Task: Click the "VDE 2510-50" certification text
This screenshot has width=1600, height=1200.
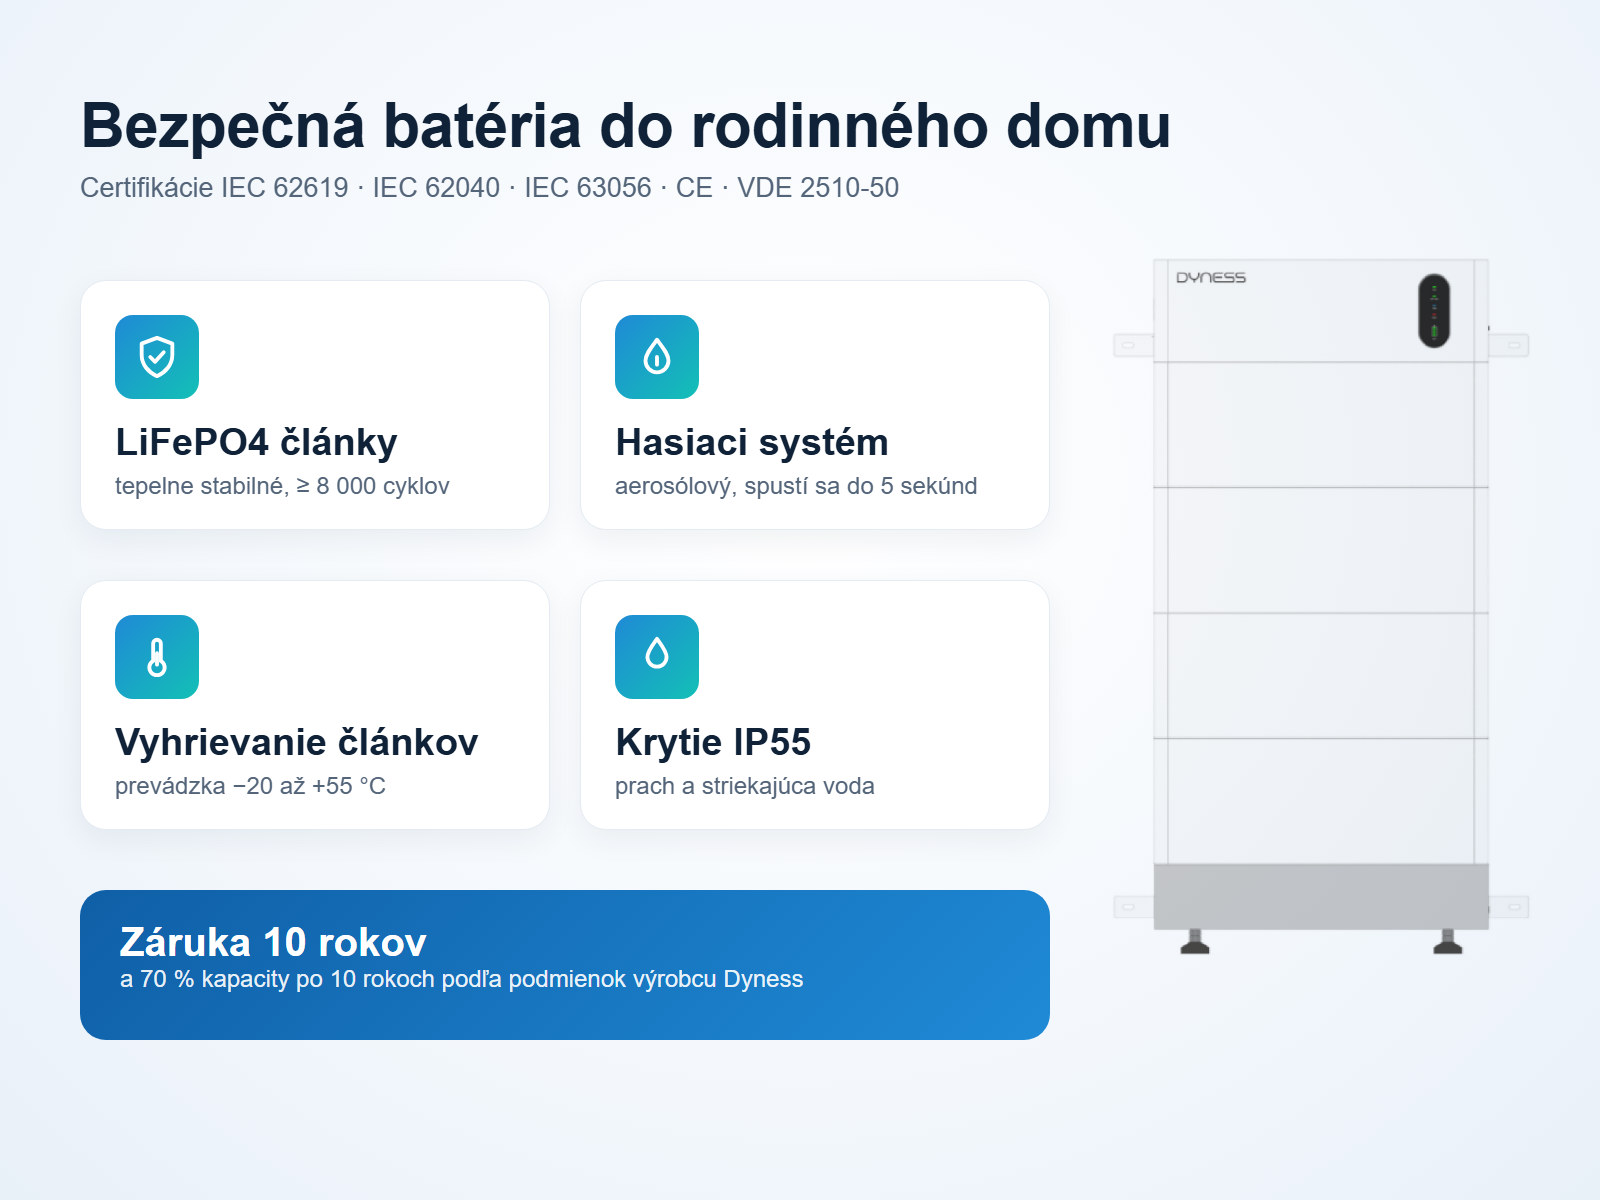Action: [x=818, y=188]
